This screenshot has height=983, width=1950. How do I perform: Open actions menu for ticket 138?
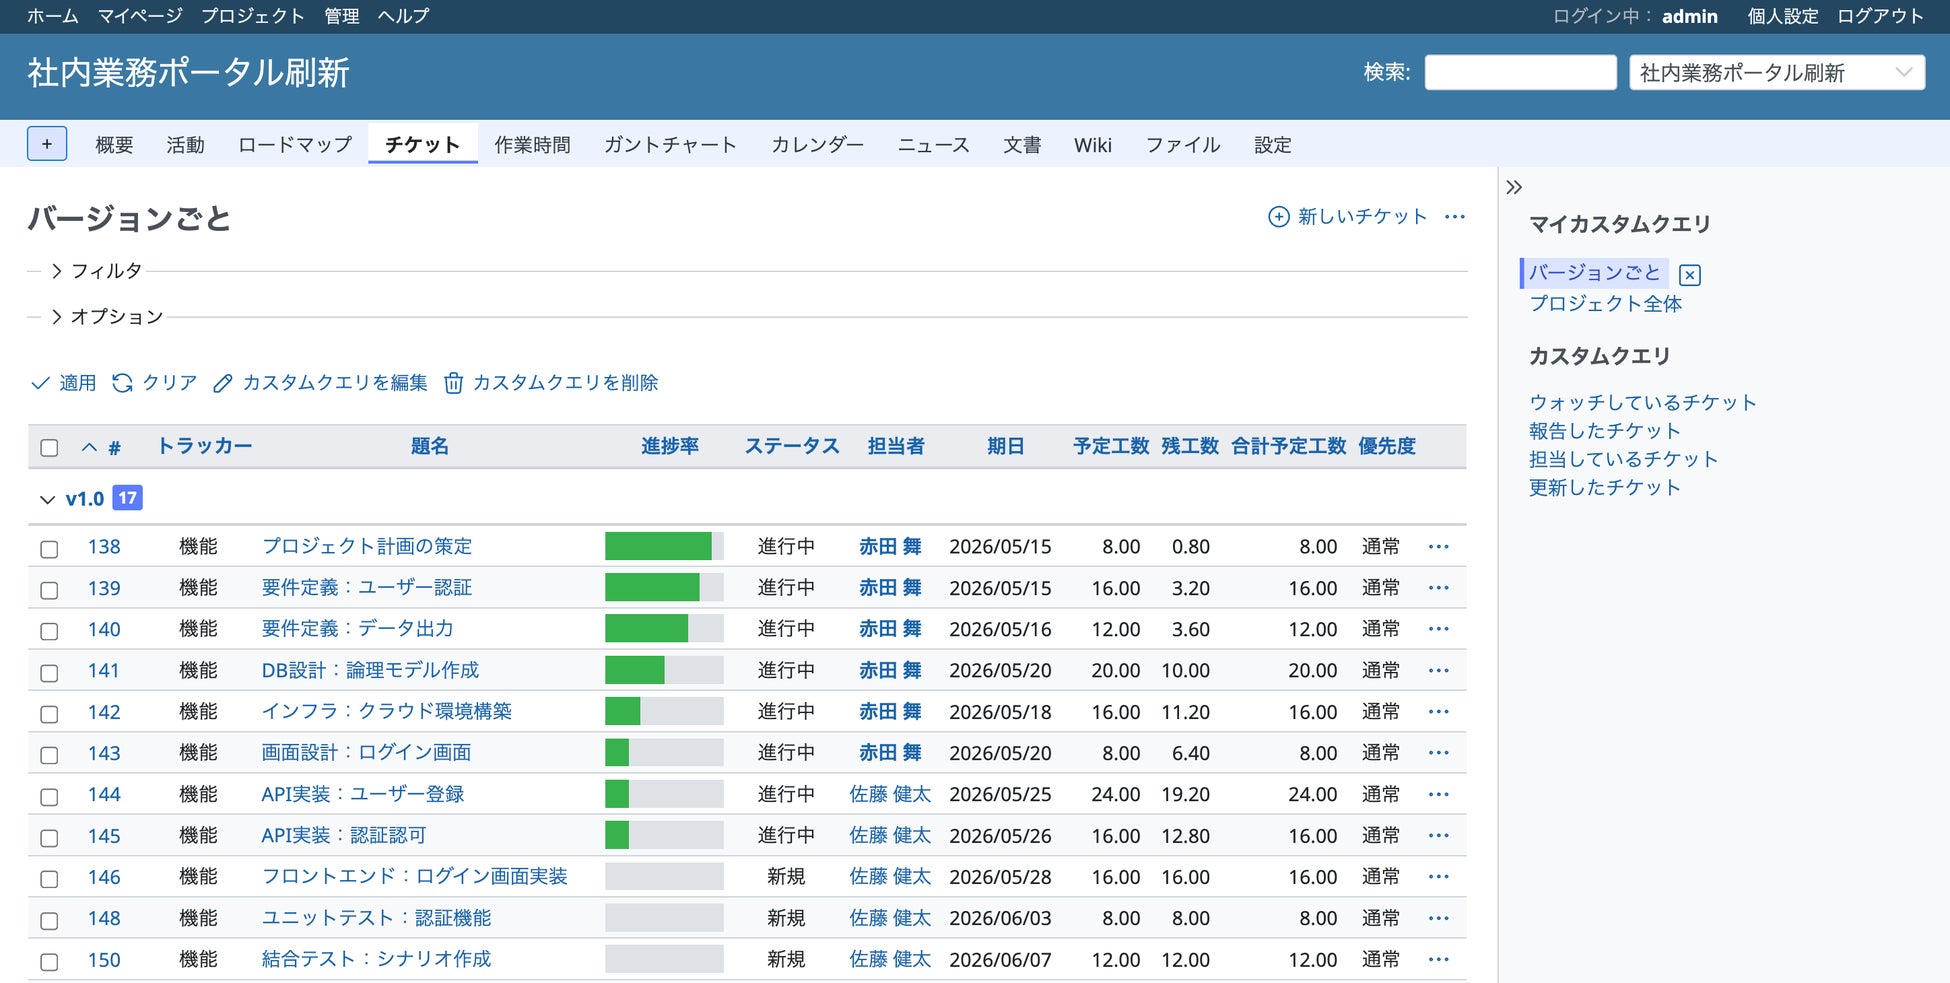coord(1439,546)
